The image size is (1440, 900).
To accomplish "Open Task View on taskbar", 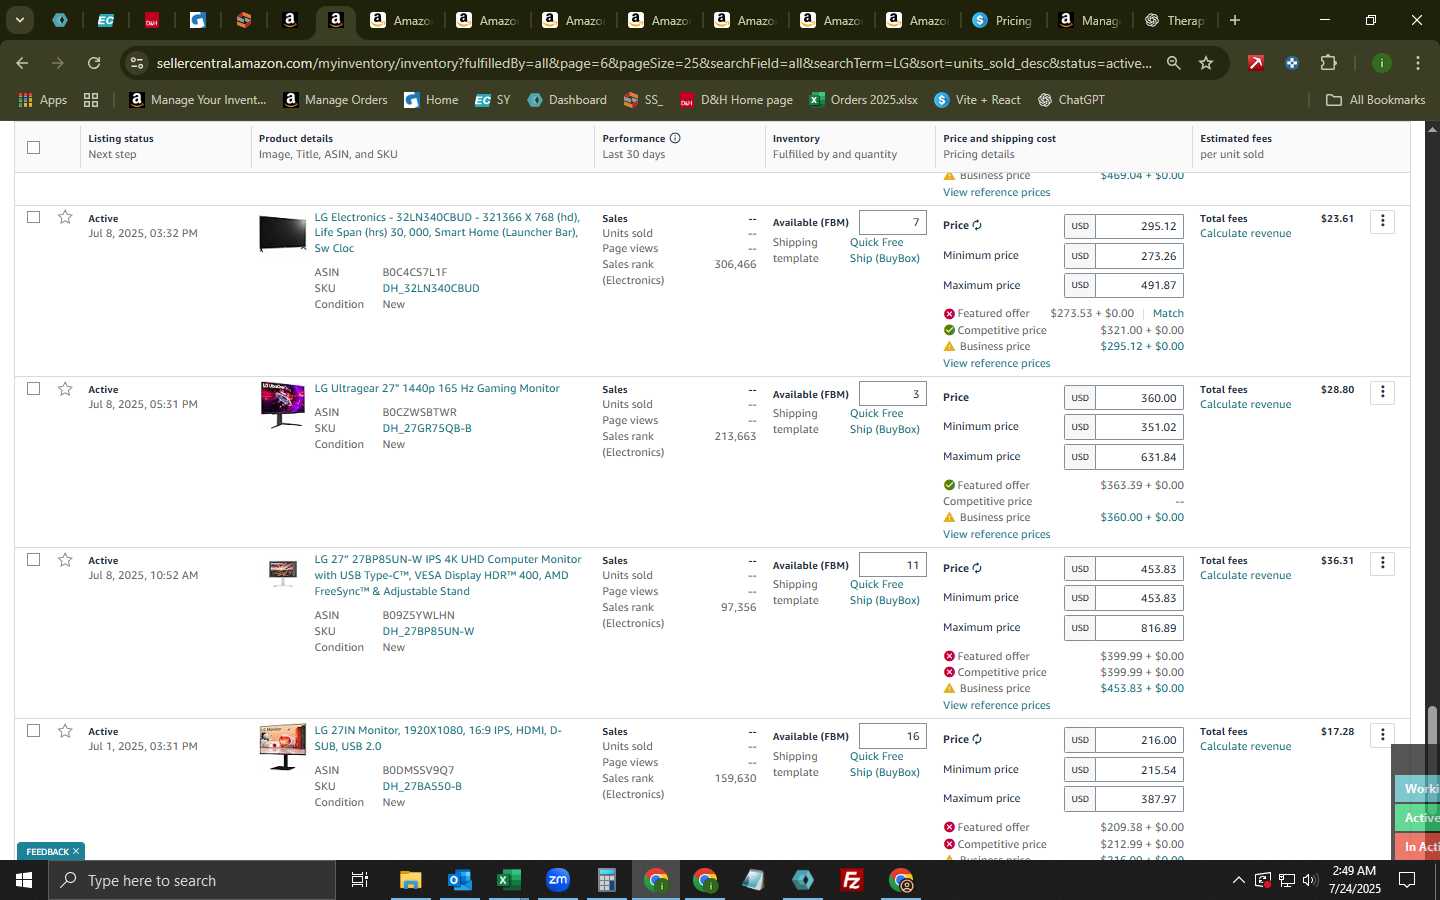I will click(360, 880).
